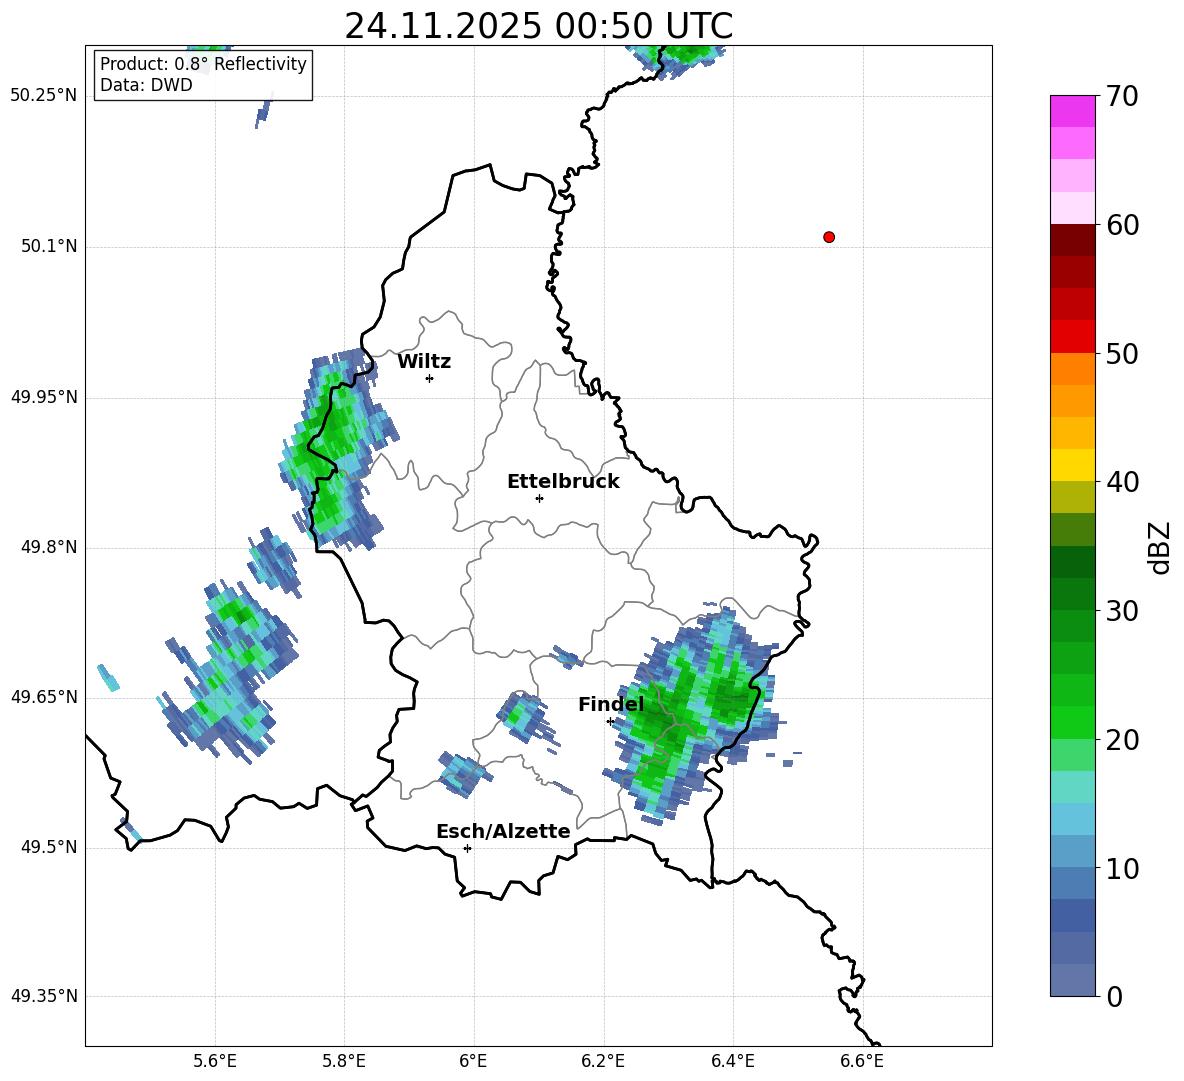Image resolution: width=1184 pixels, height=1081 pixels.
Task: Click the light blue swatch between 10 and 20 dBZ
Action: (1073, 819)
